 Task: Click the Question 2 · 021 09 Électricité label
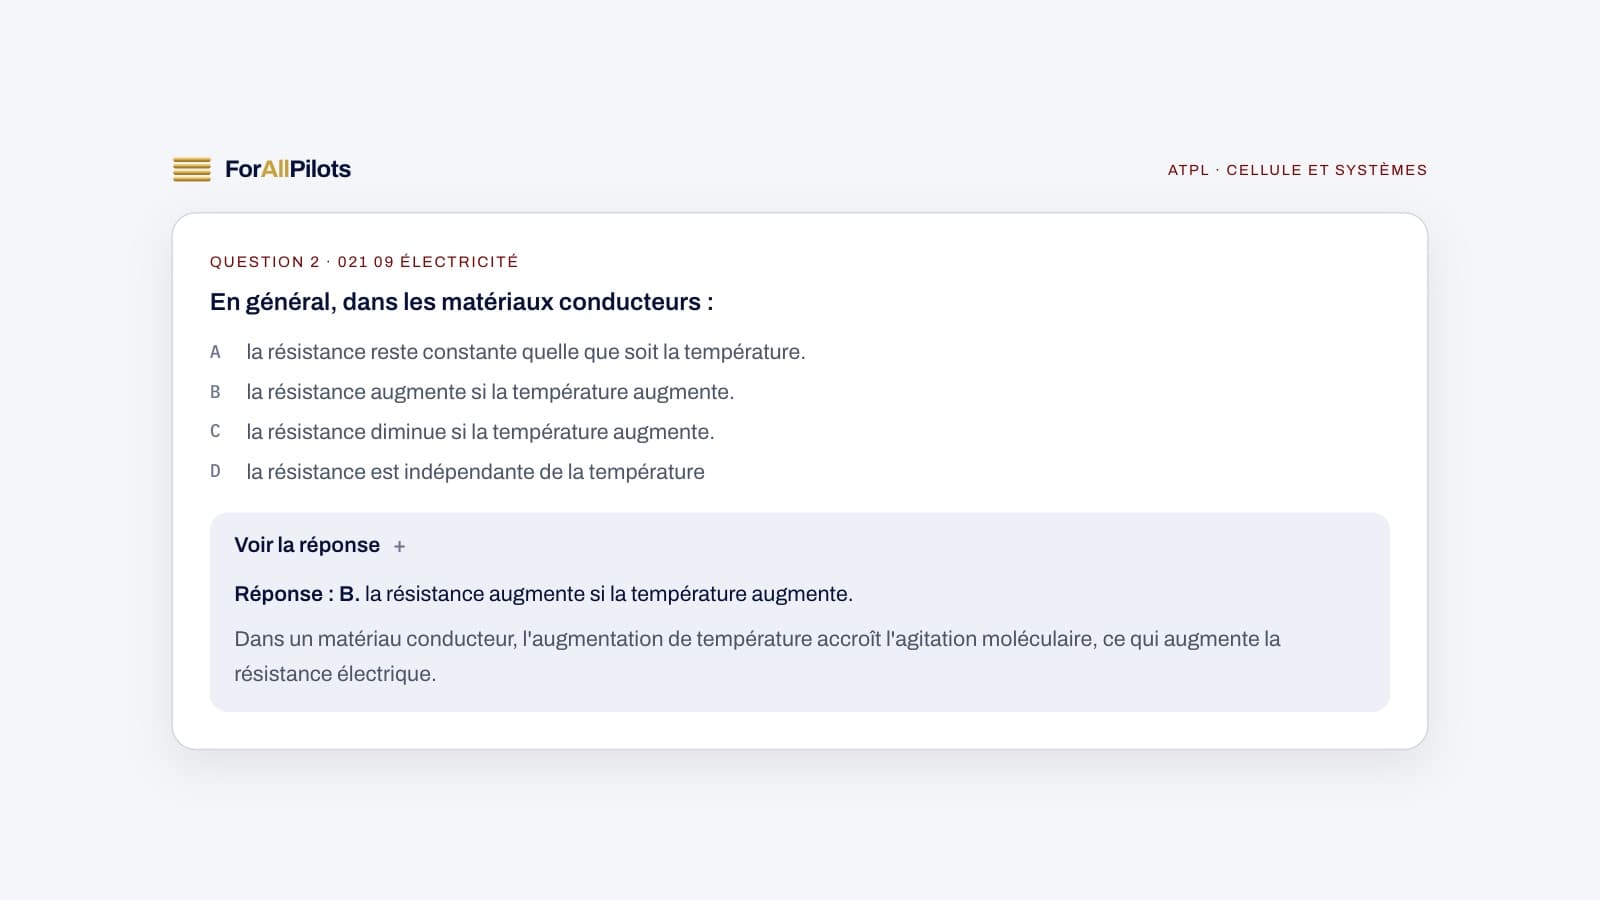point(364,262)
